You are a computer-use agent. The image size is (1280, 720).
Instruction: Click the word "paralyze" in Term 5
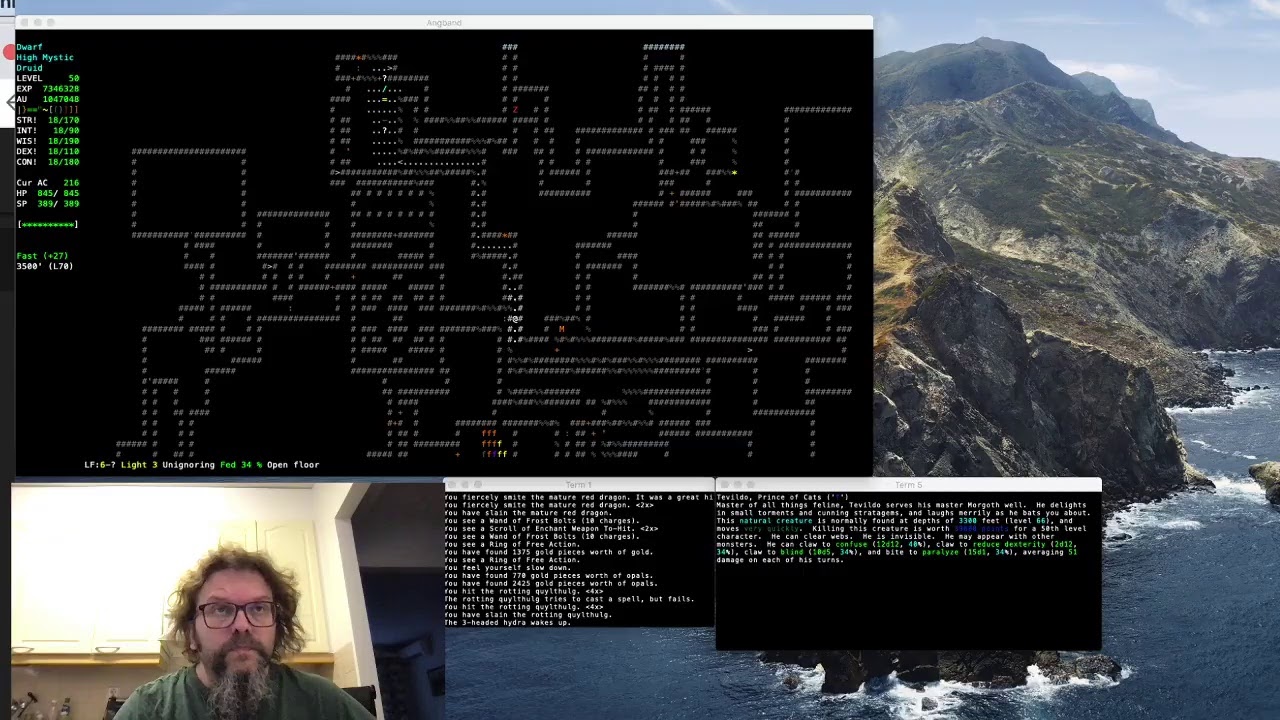941,552
